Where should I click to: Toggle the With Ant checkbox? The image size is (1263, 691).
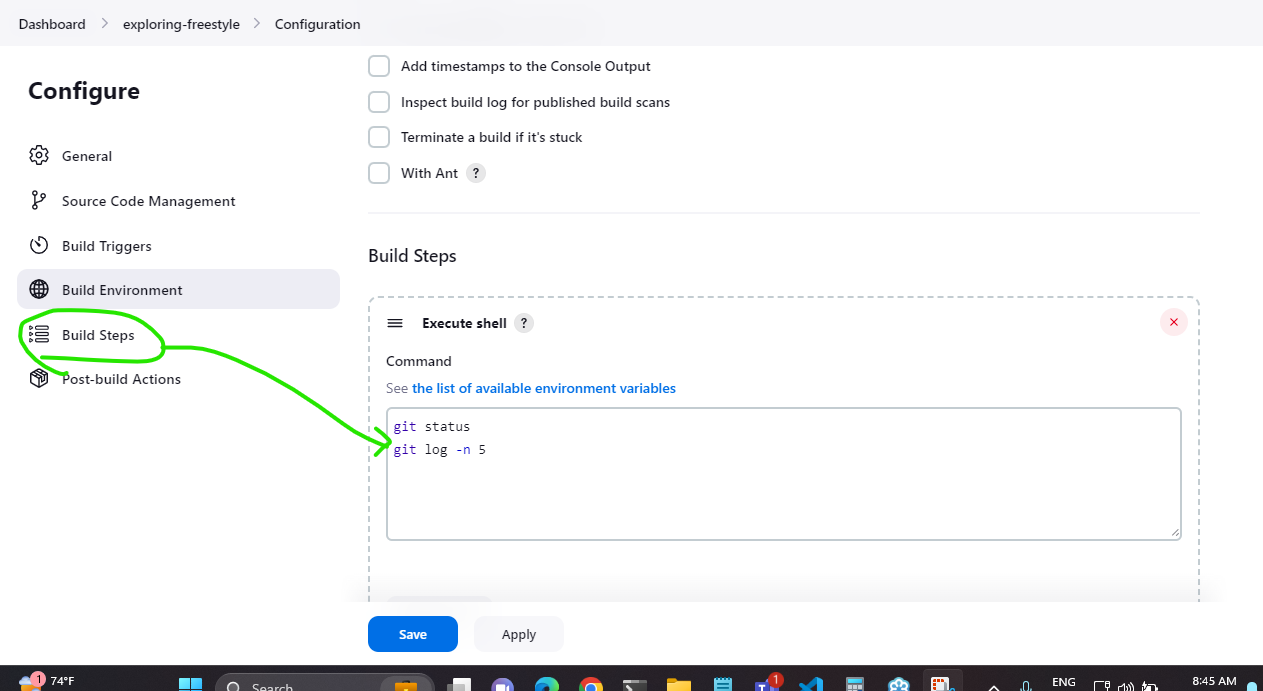[x=379, y=172]
